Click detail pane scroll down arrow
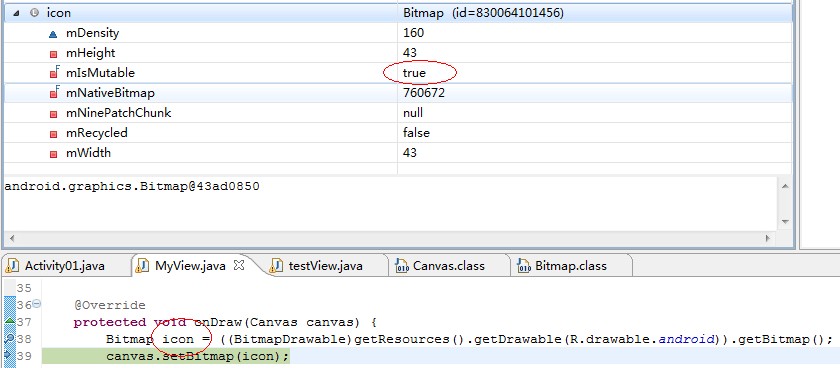 click(x=785, y=221)
